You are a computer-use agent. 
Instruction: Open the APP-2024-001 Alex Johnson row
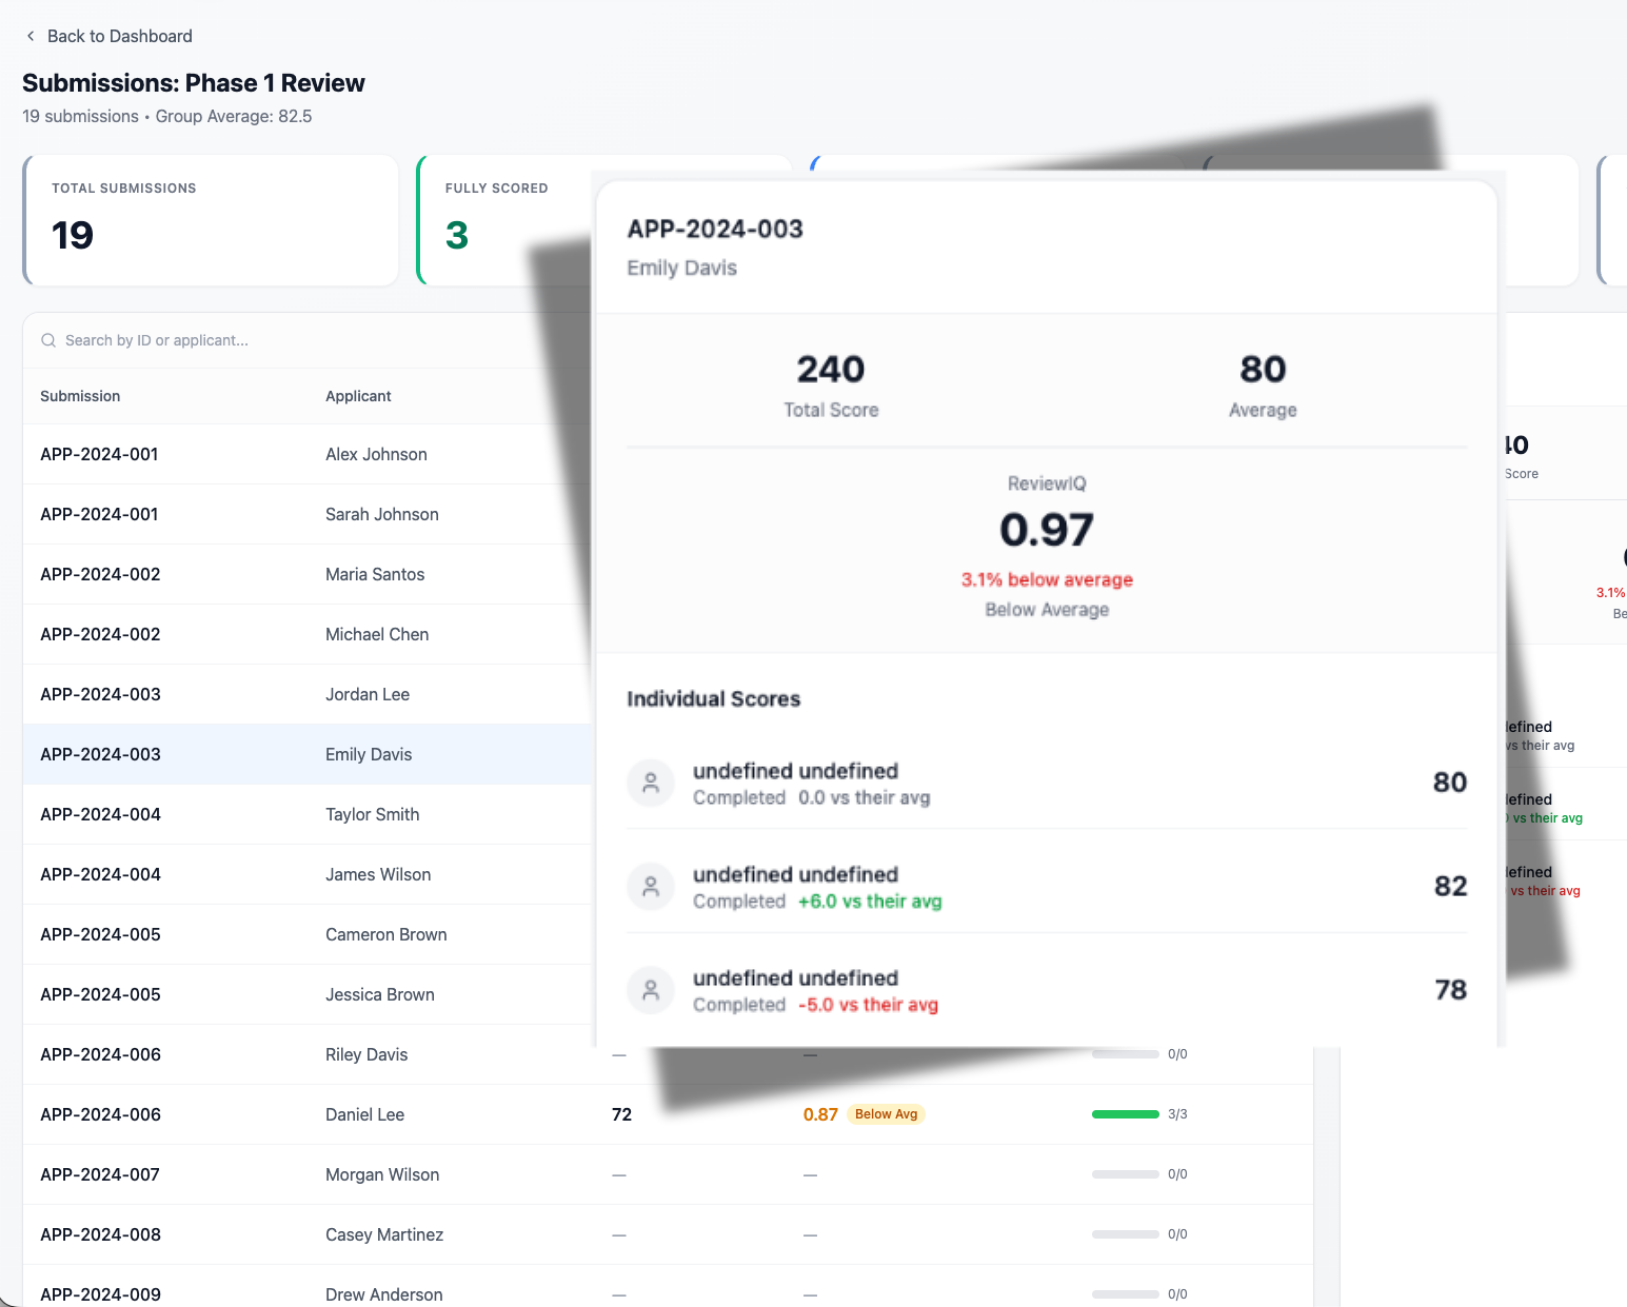click(300, 454)
